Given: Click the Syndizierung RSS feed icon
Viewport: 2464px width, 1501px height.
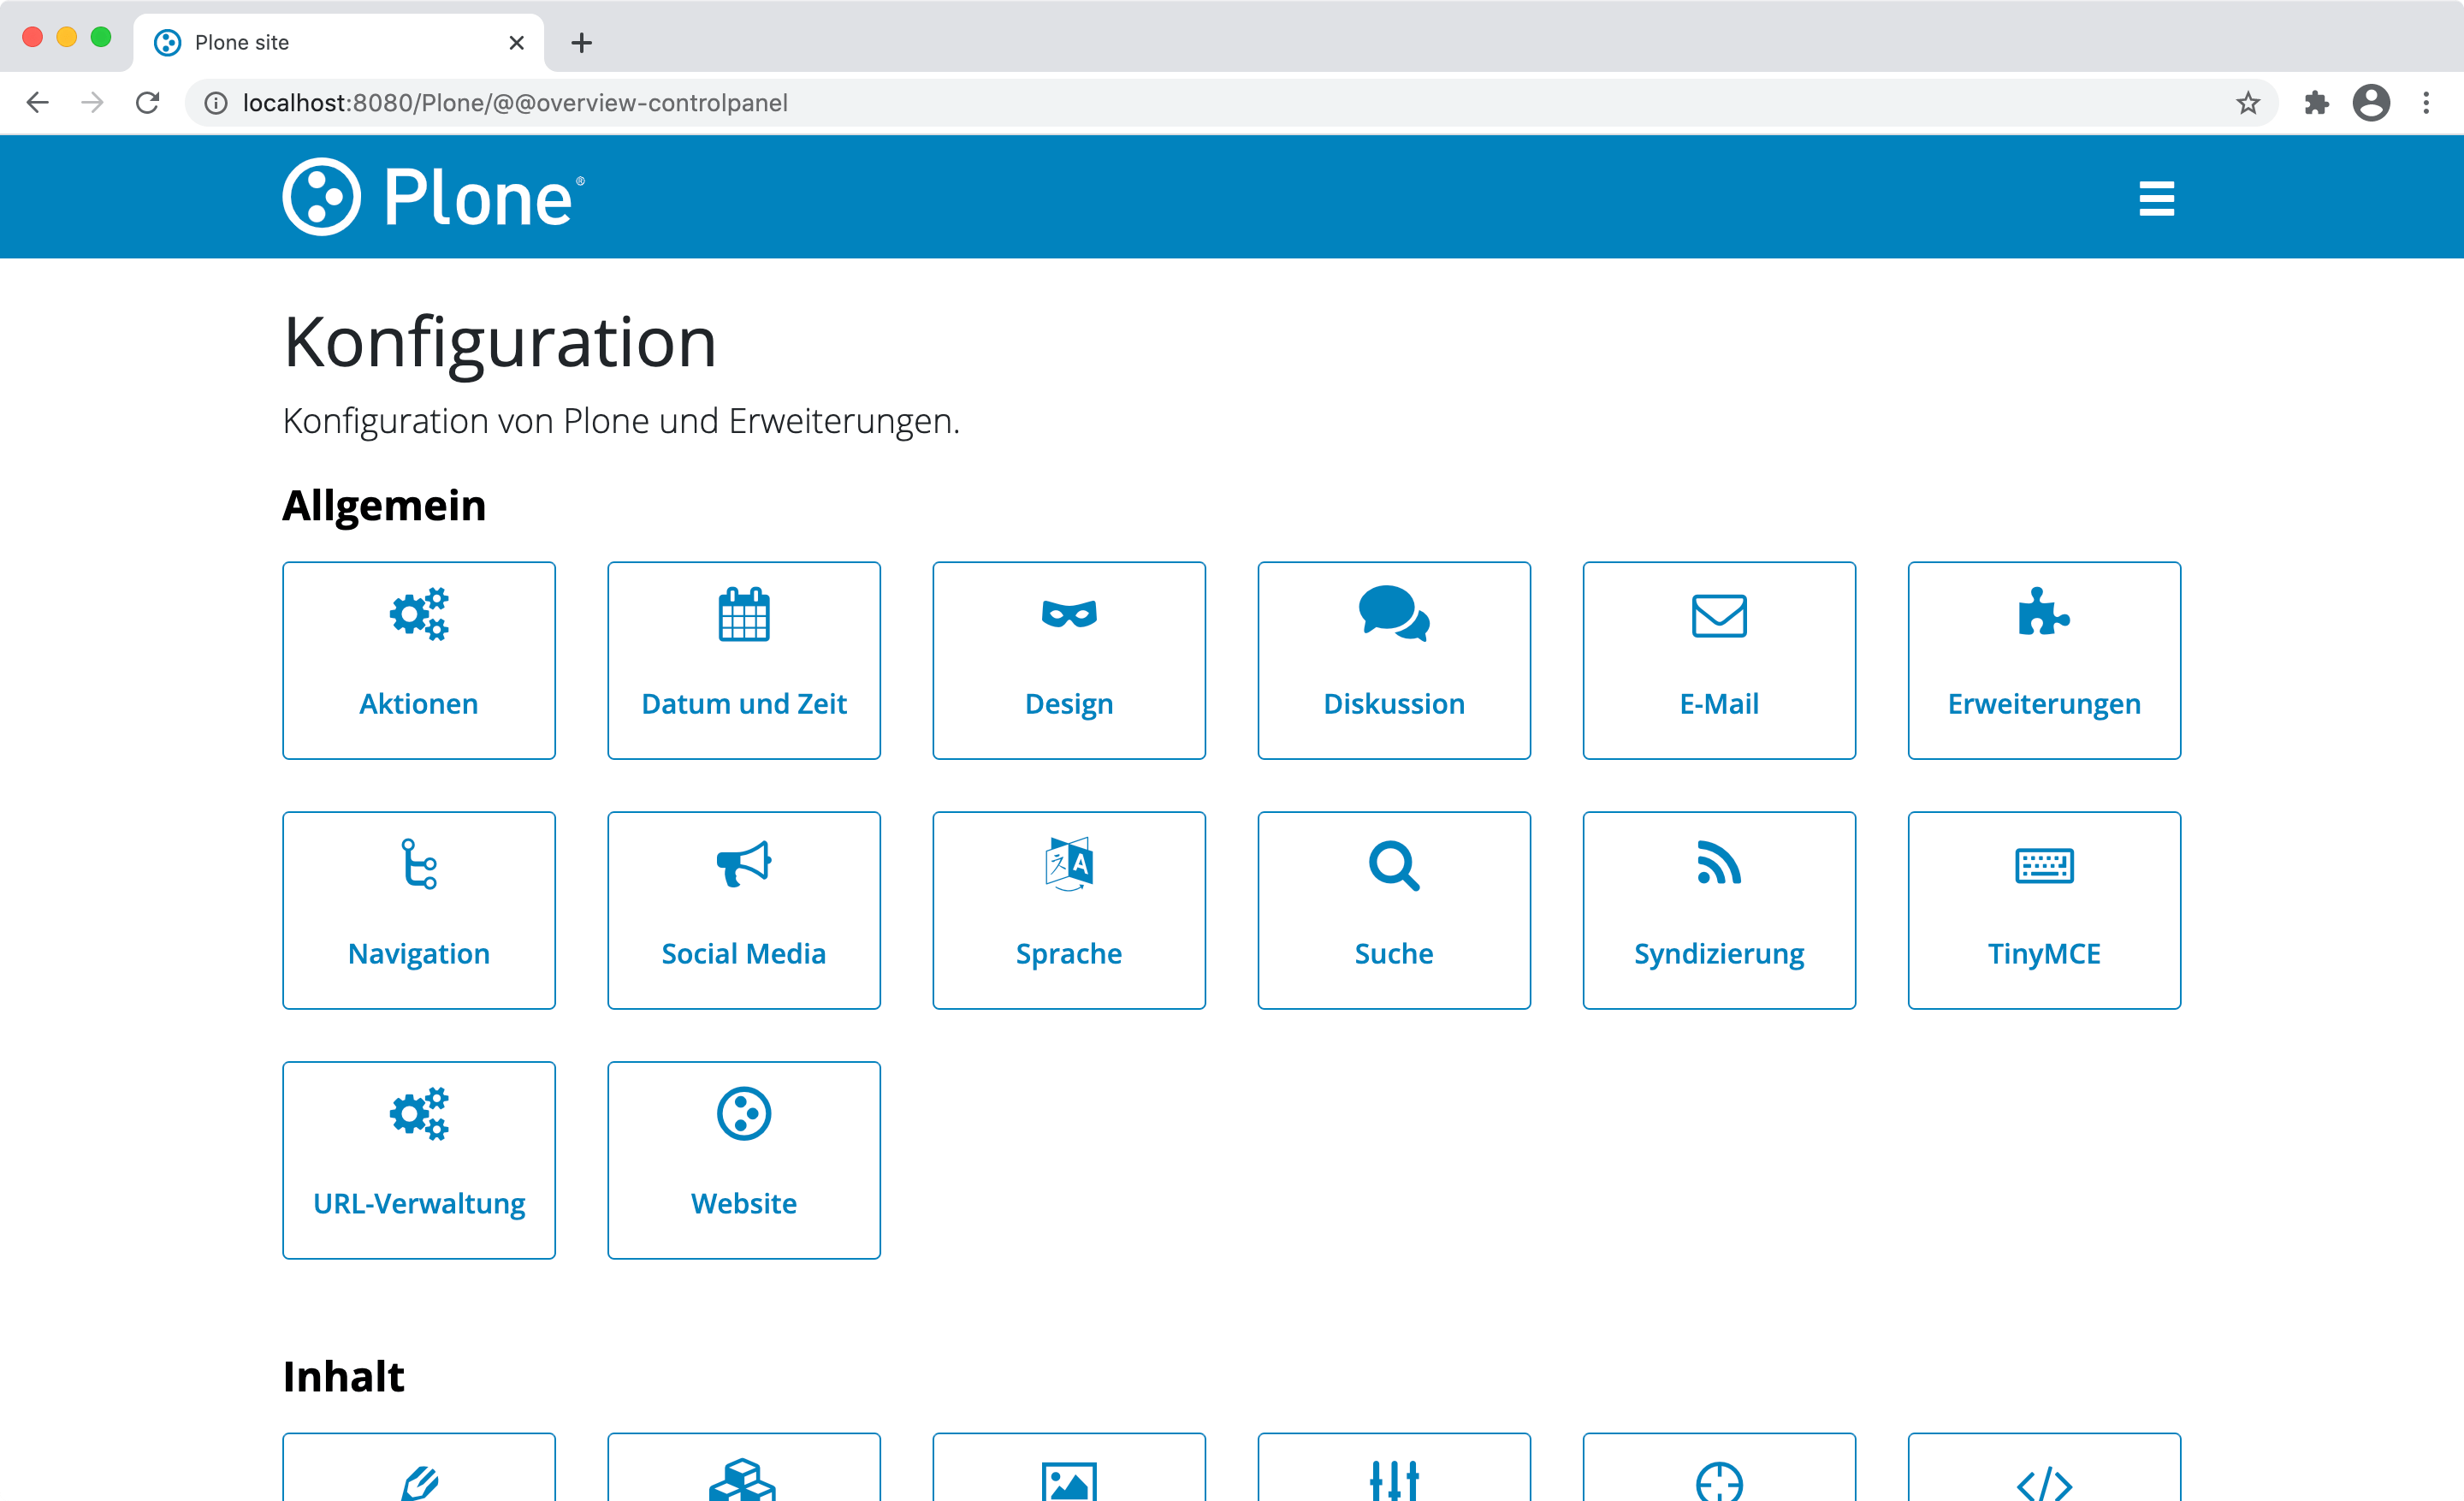Looking at the screenshot, I should [x=1718, y=864].
